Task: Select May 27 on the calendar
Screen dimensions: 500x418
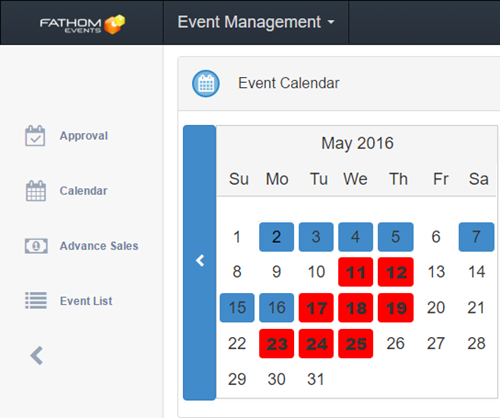Action: point(436,344)
